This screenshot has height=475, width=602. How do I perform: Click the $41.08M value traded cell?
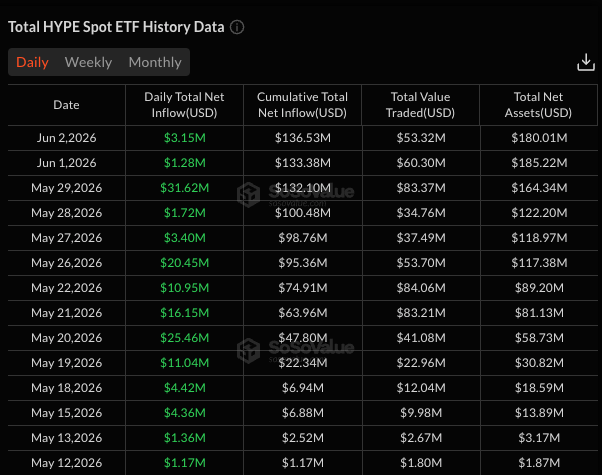click(421, 338)
